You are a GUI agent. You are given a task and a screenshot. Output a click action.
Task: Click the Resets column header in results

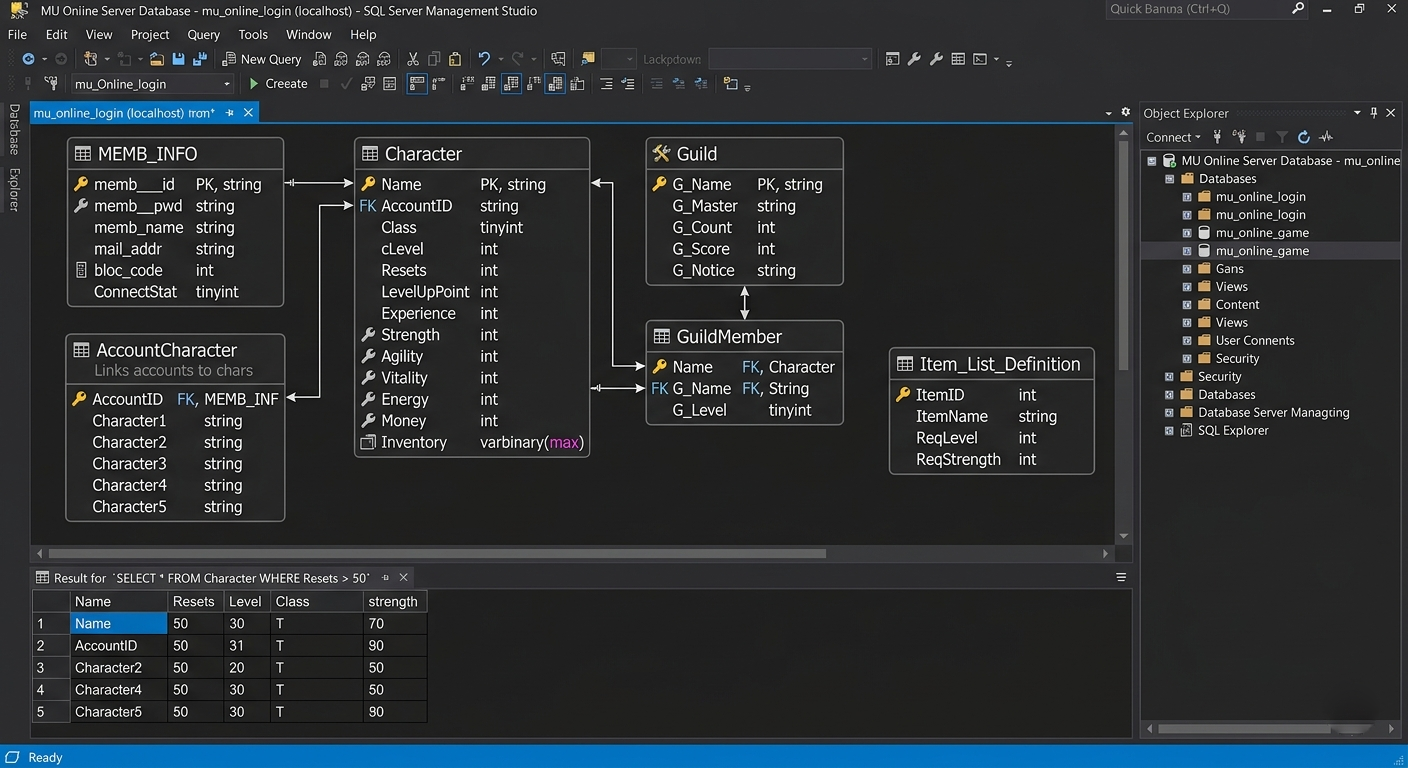tap(193, 601)
